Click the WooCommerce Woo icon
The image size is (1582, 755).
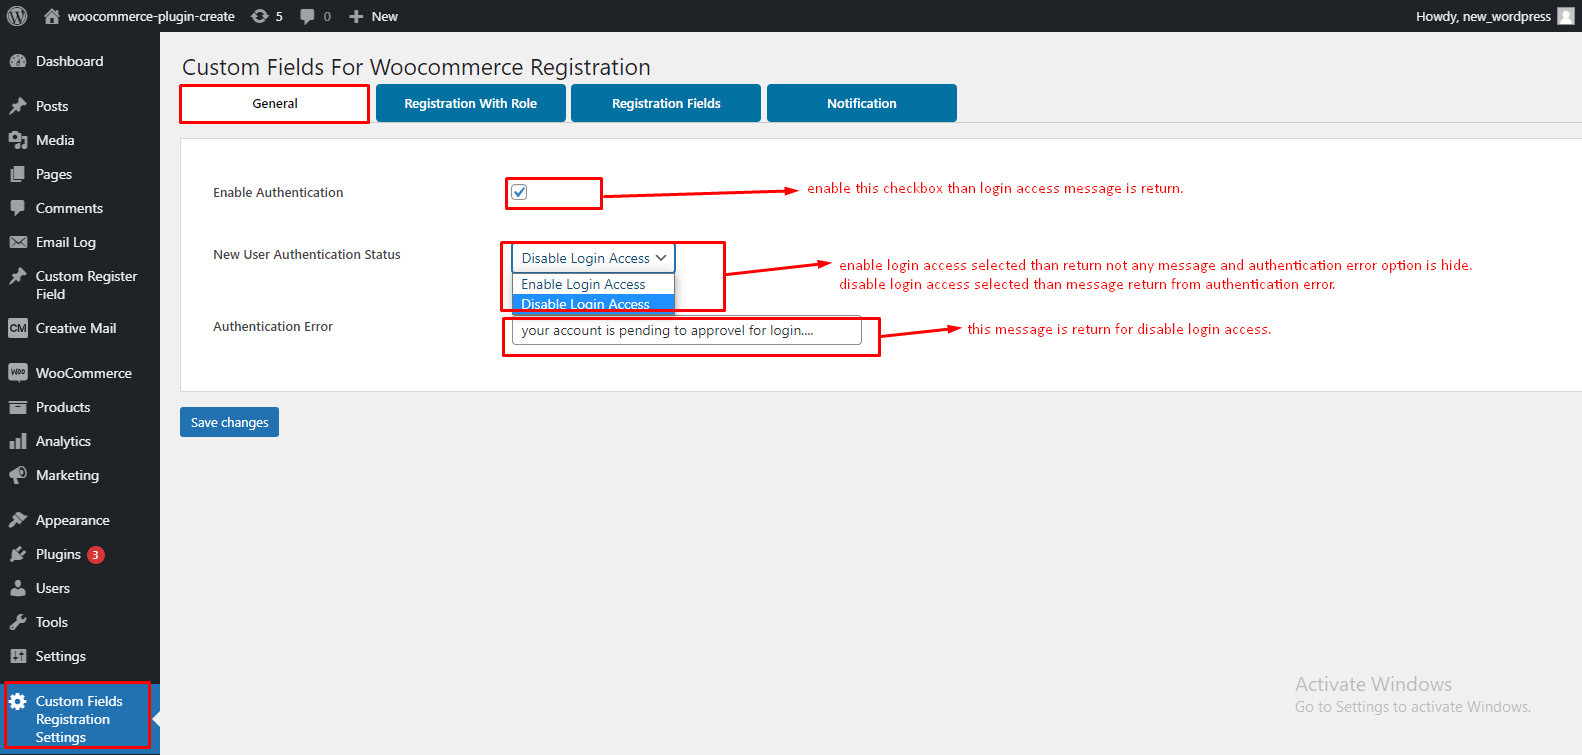point(18,373)
